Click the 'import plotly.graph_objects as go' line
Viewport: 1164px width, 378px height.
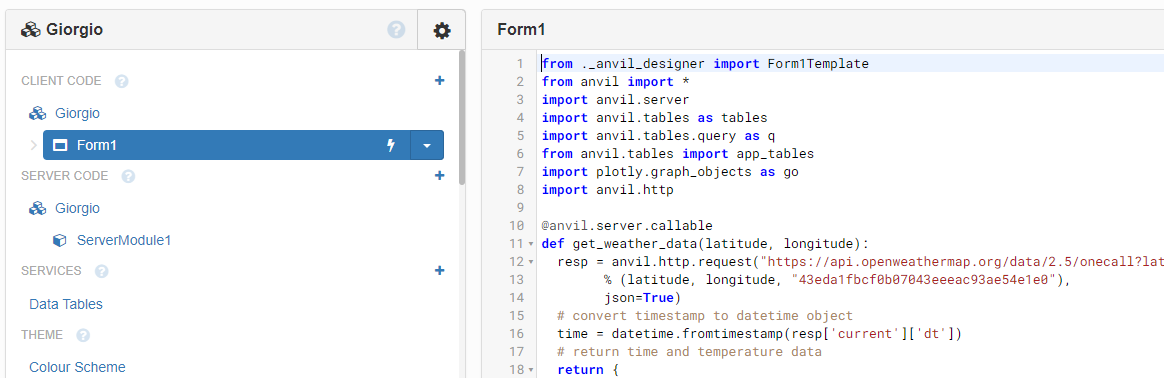coord(670,172)
